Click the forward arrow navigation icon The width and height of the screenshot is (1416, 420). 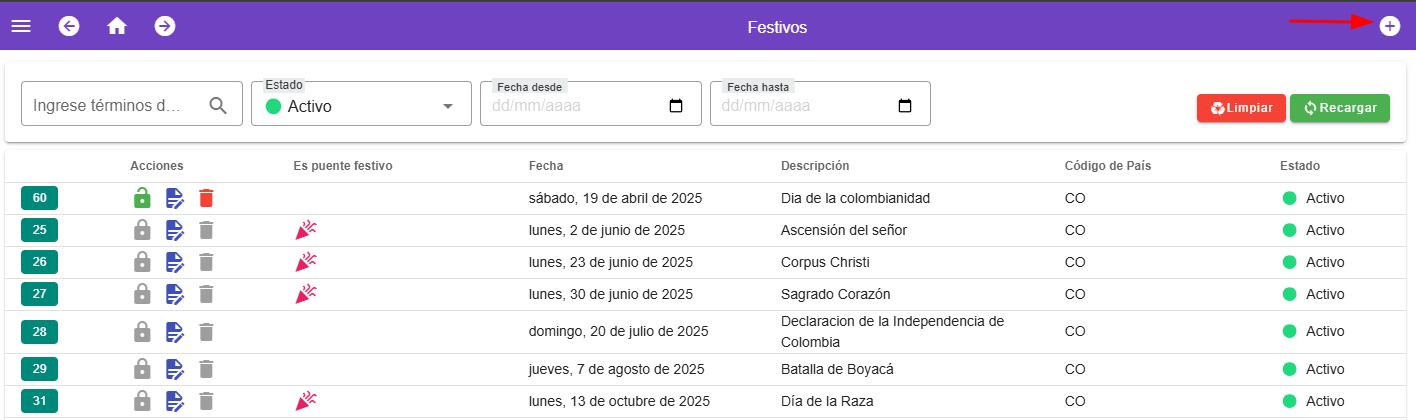pos(165,26)
